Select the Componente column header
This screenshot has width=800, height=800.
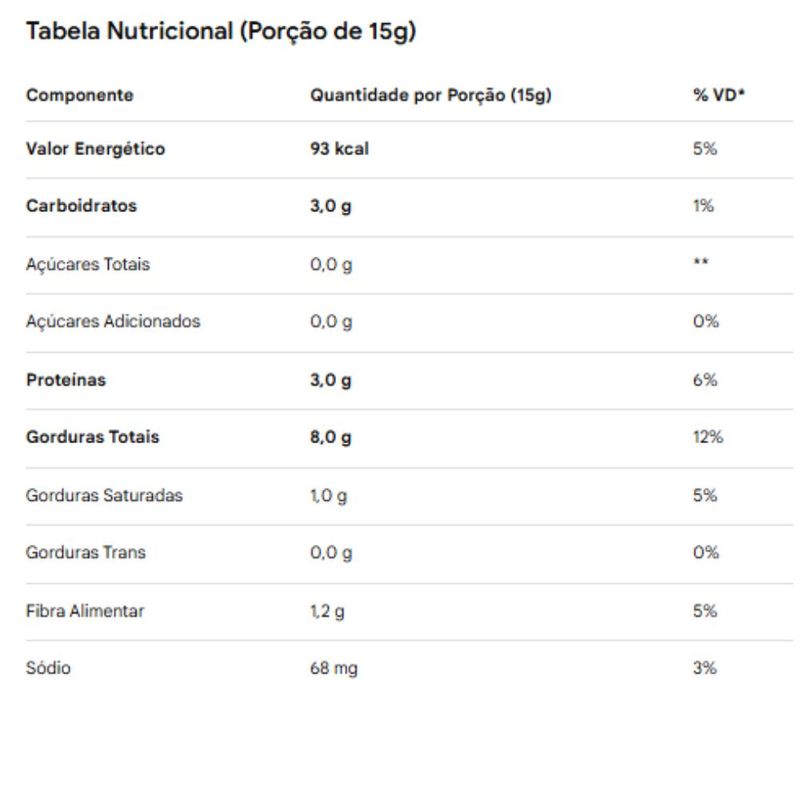pyautogui.click(x=80, y=95)
